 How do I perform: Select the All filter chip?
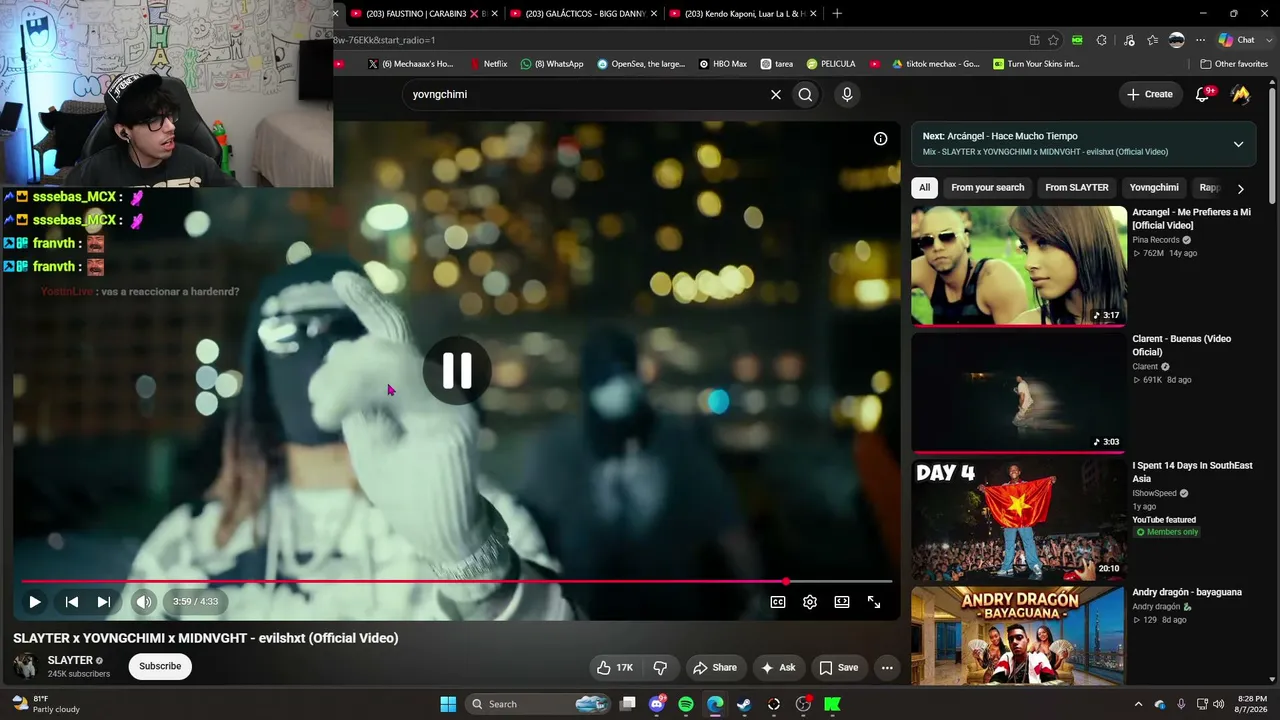point(925,188)
